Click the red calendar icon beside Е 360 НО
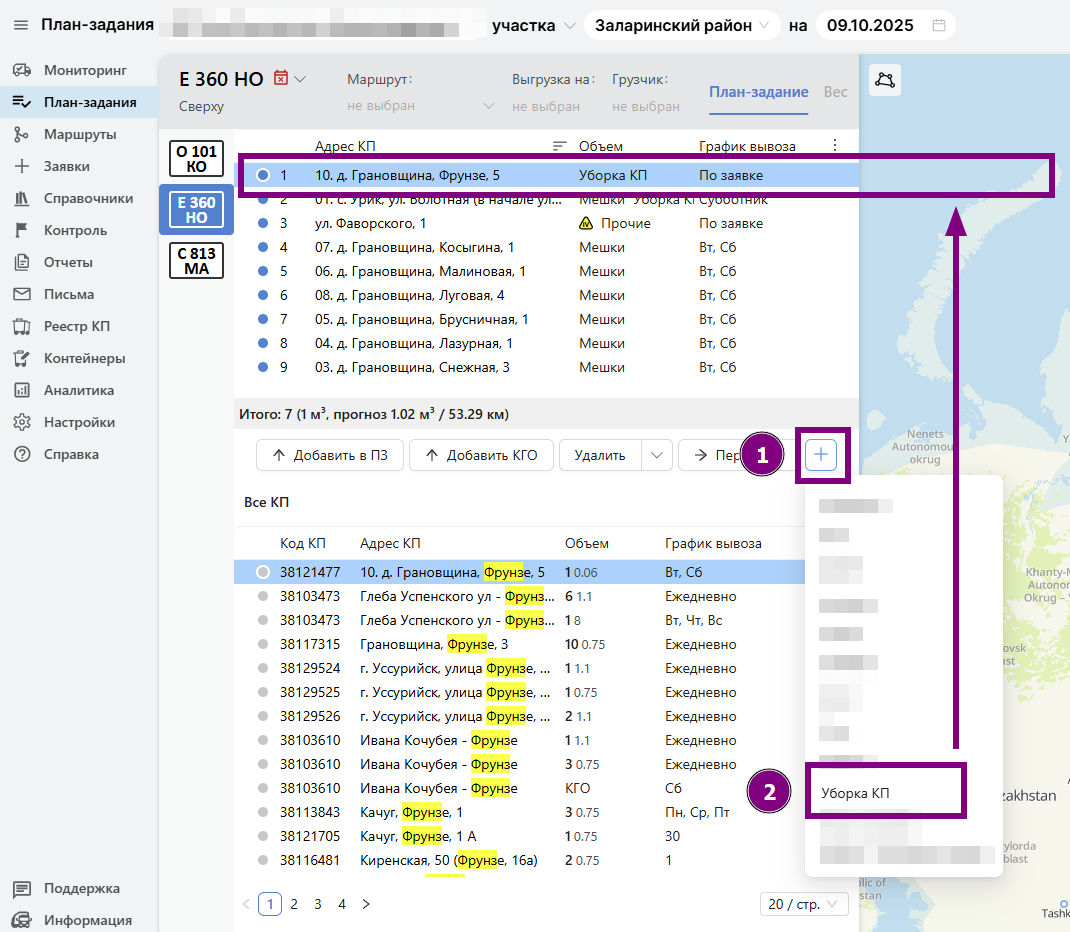This screenshot has height=932, width=1070. pyautogui.click(x=281, y=78)
